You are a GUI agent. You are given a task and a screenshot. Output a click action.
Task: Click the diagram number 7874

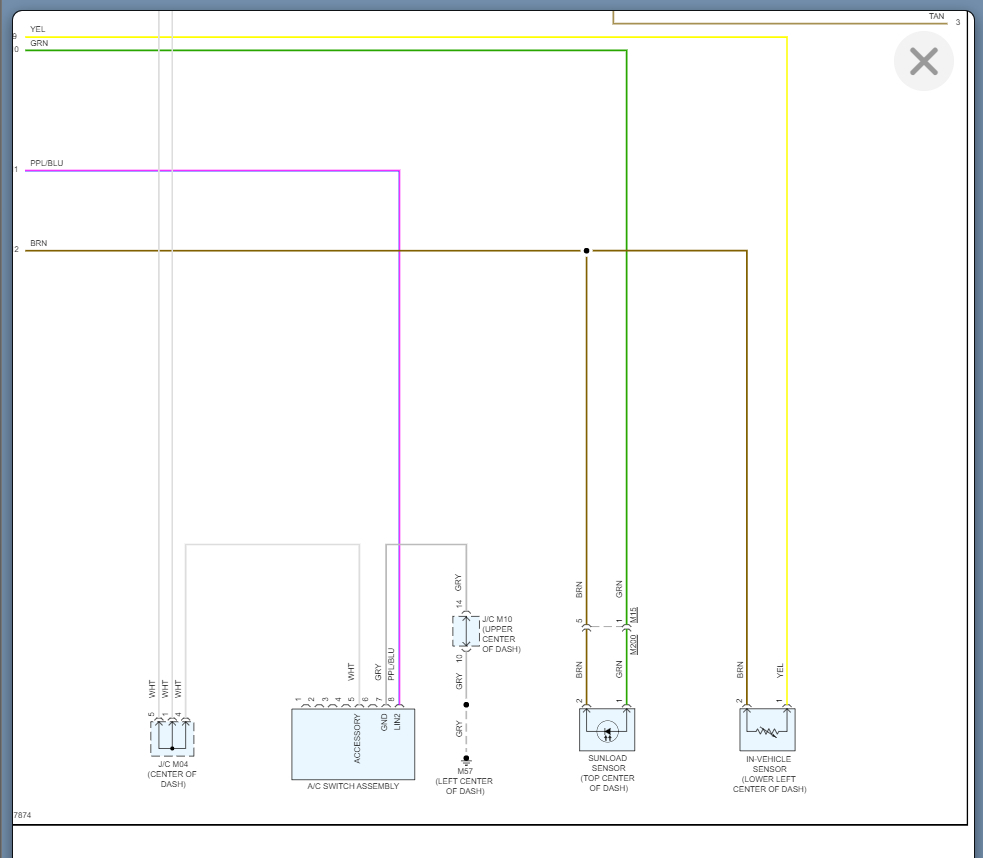22,815
